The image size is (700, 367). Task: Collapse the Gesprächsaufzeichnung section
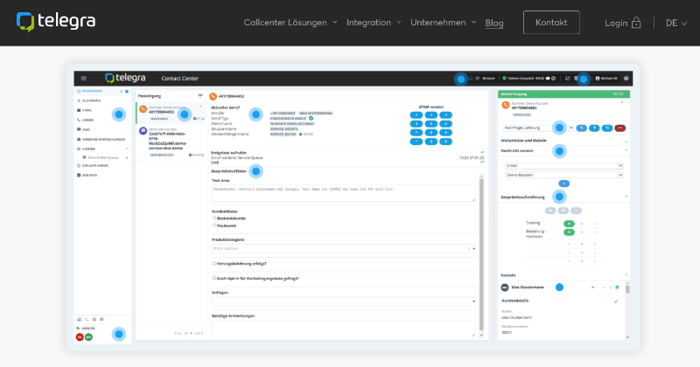coord(626,196)
